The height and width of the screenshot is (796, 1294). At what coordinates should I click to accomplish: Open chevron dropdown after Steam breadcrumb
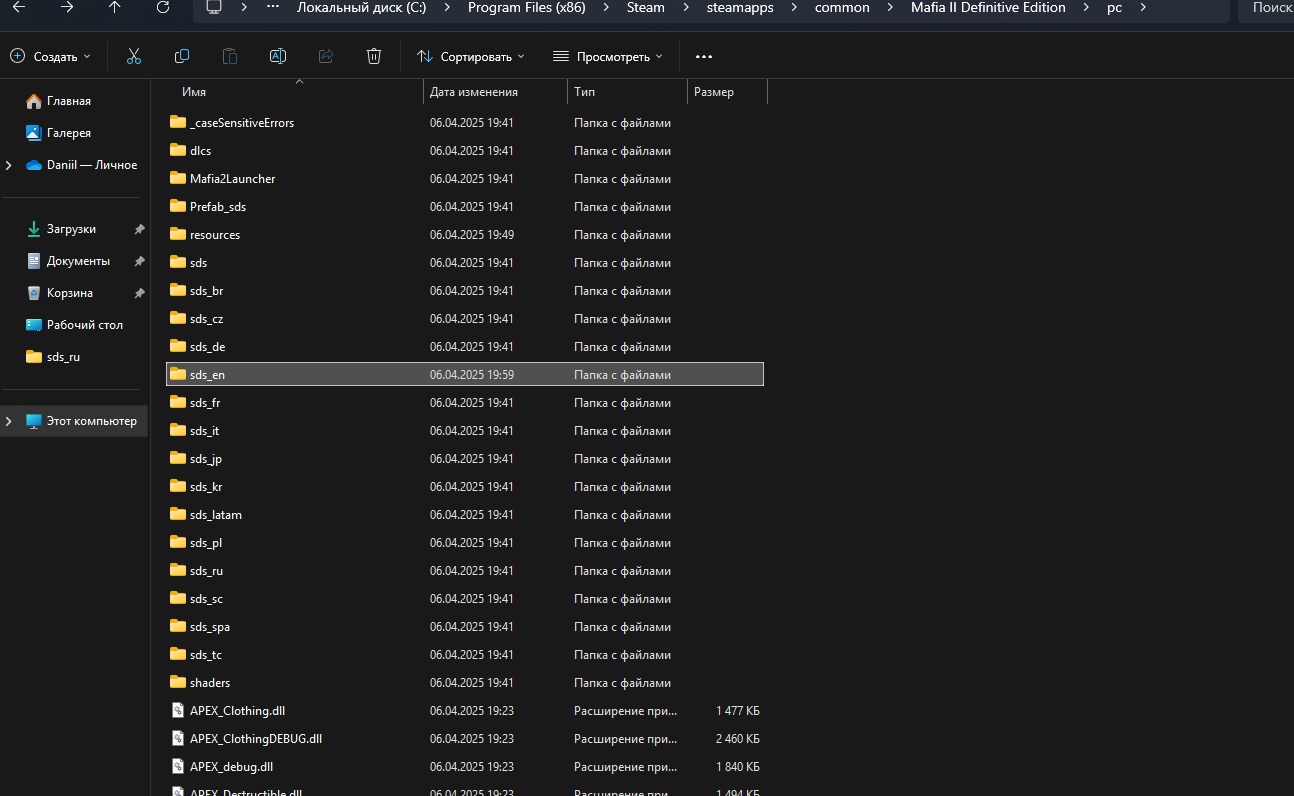point(686,7)
